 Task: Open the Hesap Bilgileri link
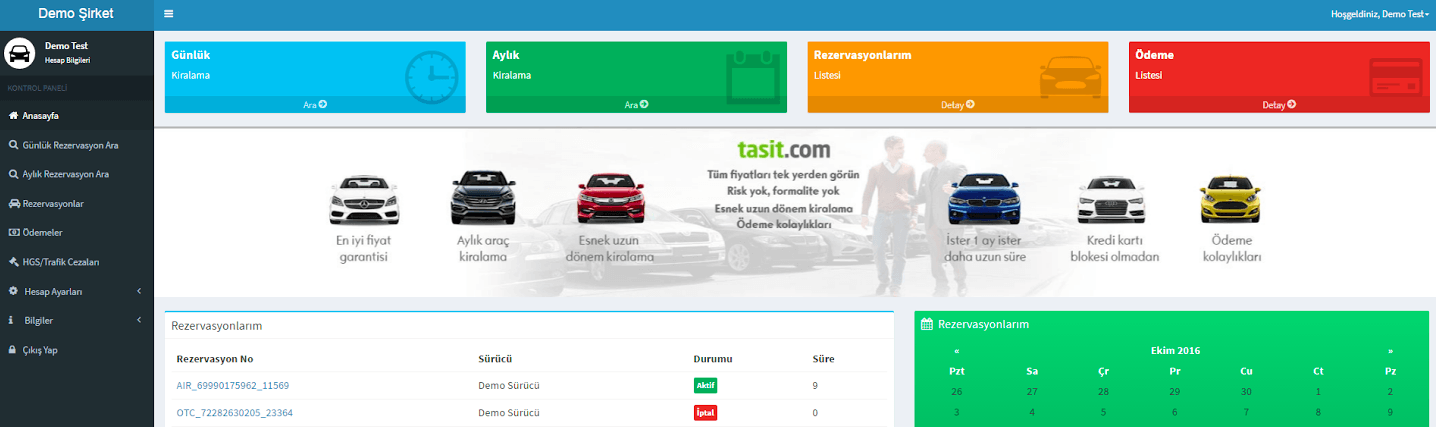[x=68, y=61]
